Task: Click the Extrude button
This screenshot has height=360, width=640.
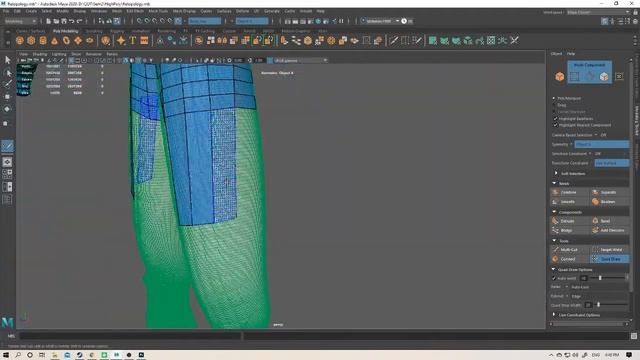Action: tap(570, 221)
